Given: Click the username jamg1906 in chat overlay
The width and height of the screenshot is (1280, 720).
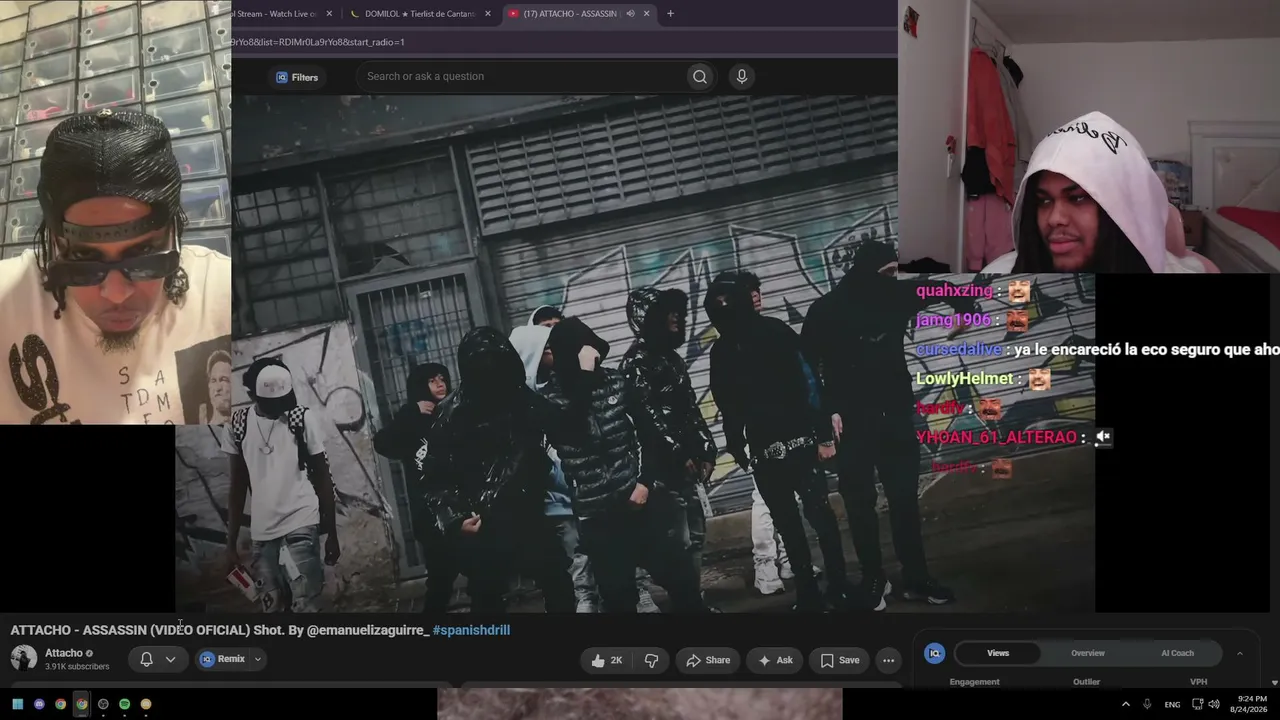Looking at the screenshot, I should point(953,320).
